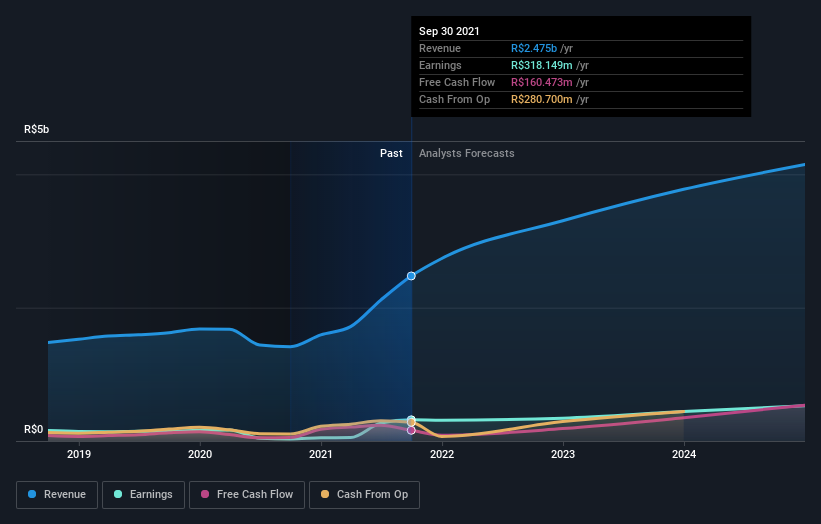Click the R$160.473m free cash flow value

(x=541, y=82)
